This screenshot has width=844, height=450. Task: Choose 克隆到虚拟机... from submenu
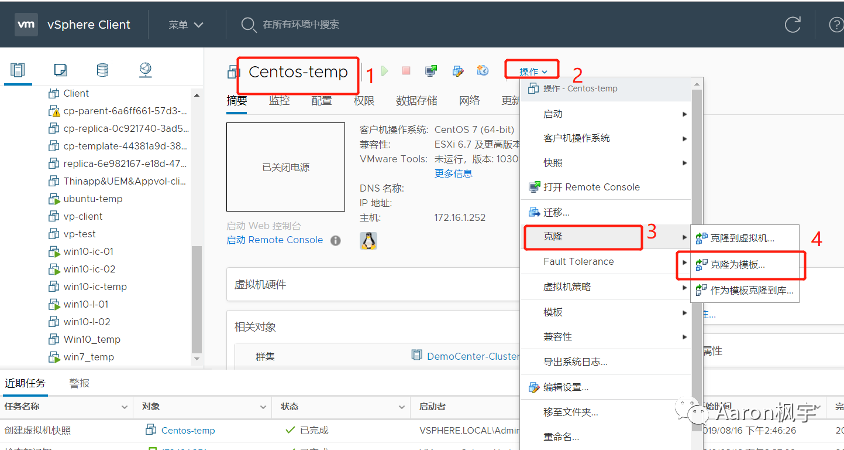(745, 238)
